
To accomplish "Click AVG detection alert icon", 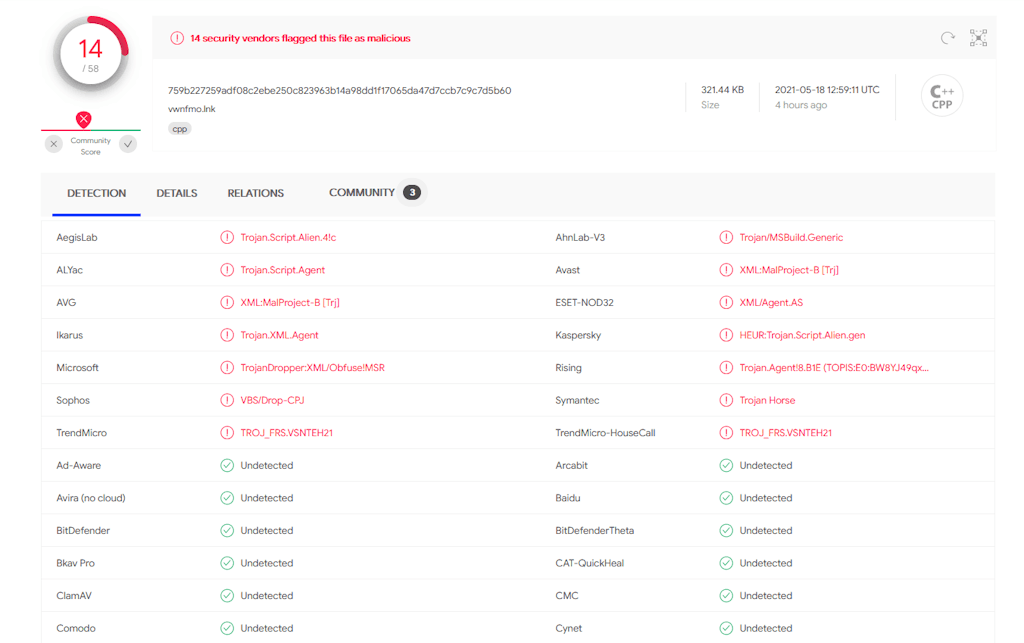I will [227, 303].
